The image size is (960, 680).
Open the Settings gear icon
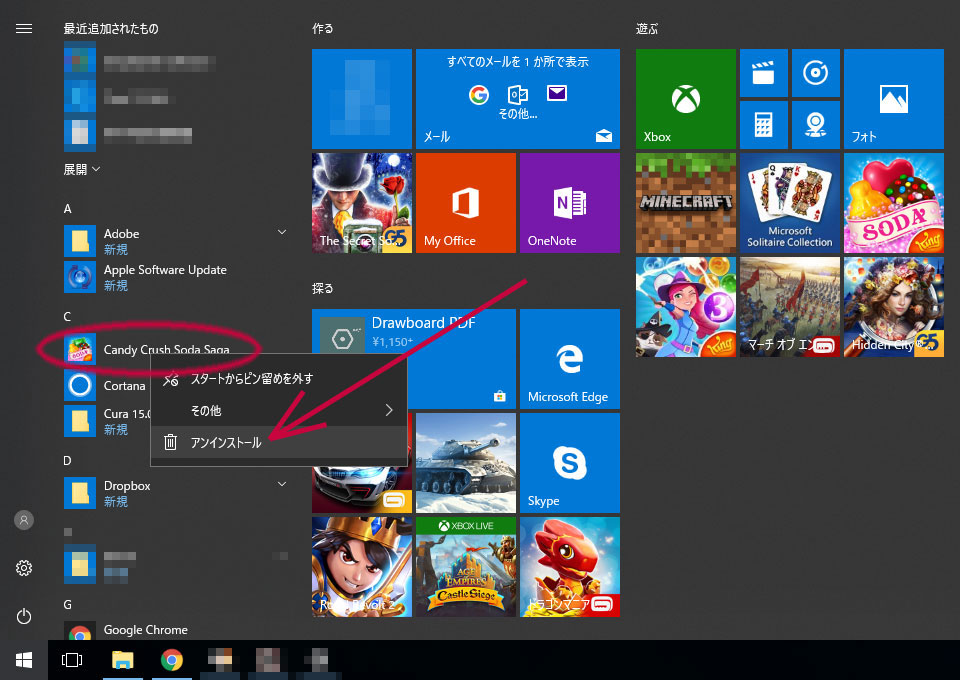click(x=24, y=568)
